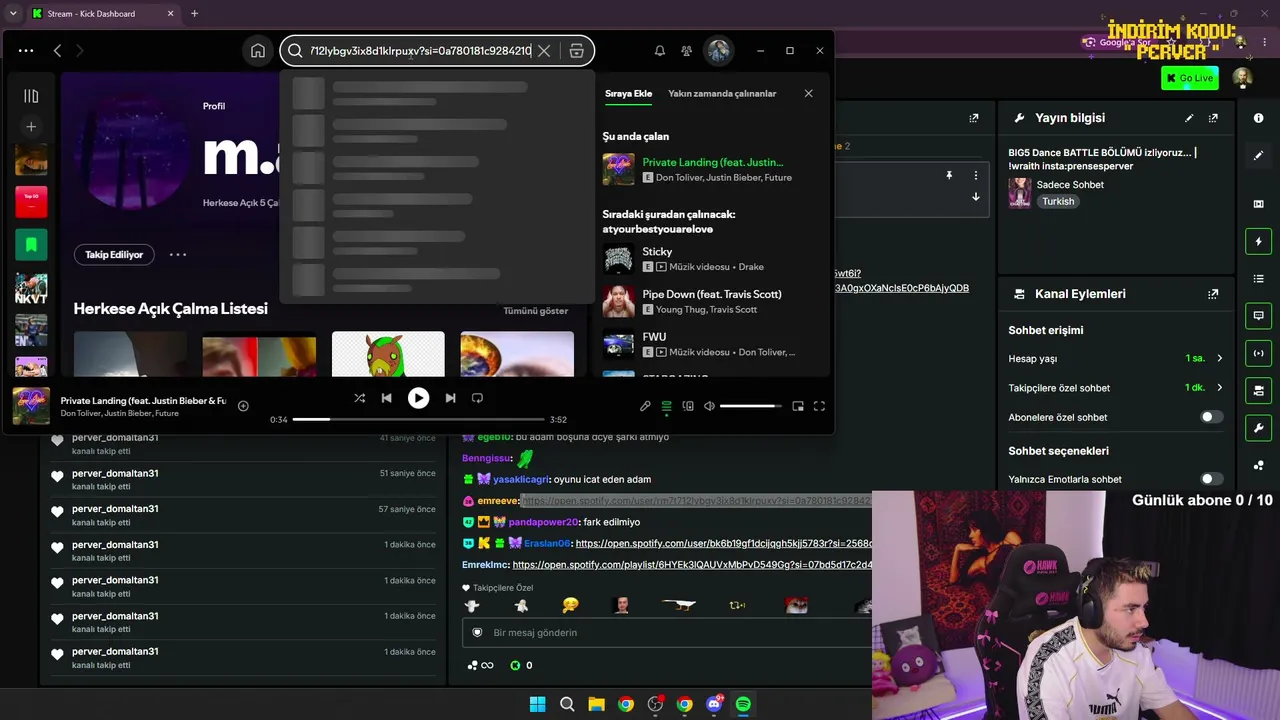Expand pinned message with down arrow
The image size is (1280, 720).
(976, 197)
